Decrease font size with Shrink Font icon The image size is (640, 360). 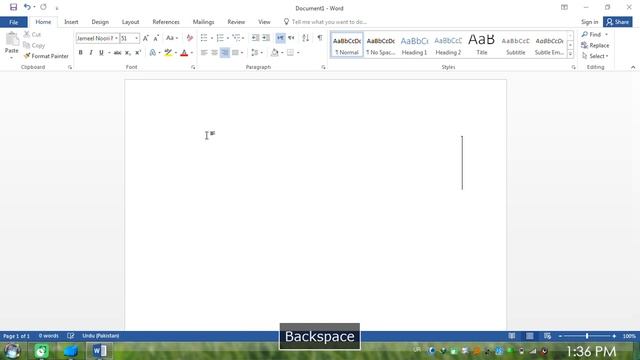pos(156,38)
